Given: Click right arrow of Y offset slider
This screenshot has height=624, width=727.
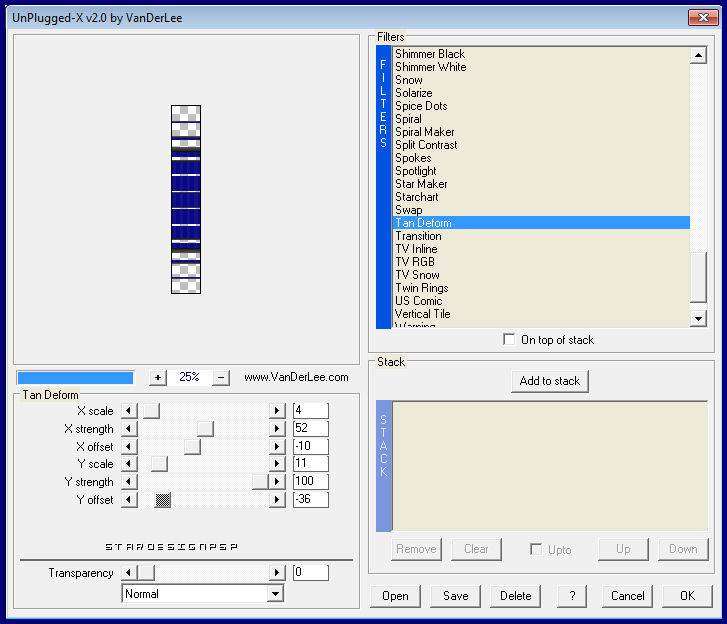Looking at the screenshot, I should [277, 500].
